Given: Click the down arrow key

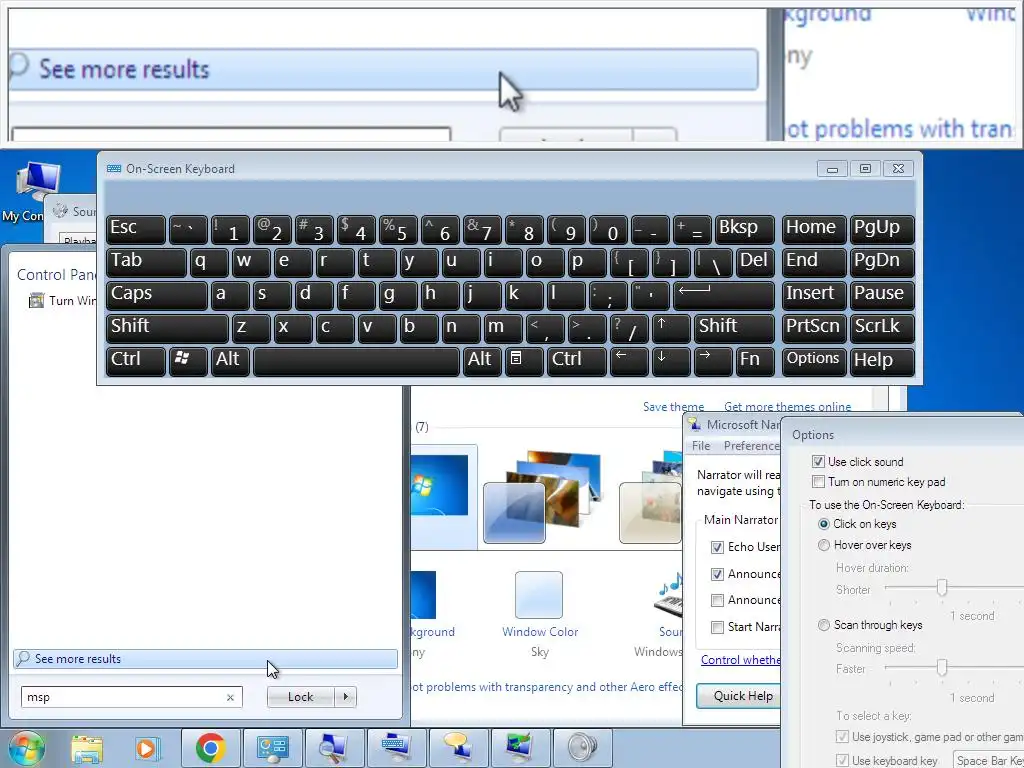Looking at the screenshot, I should tap(671, 361).
